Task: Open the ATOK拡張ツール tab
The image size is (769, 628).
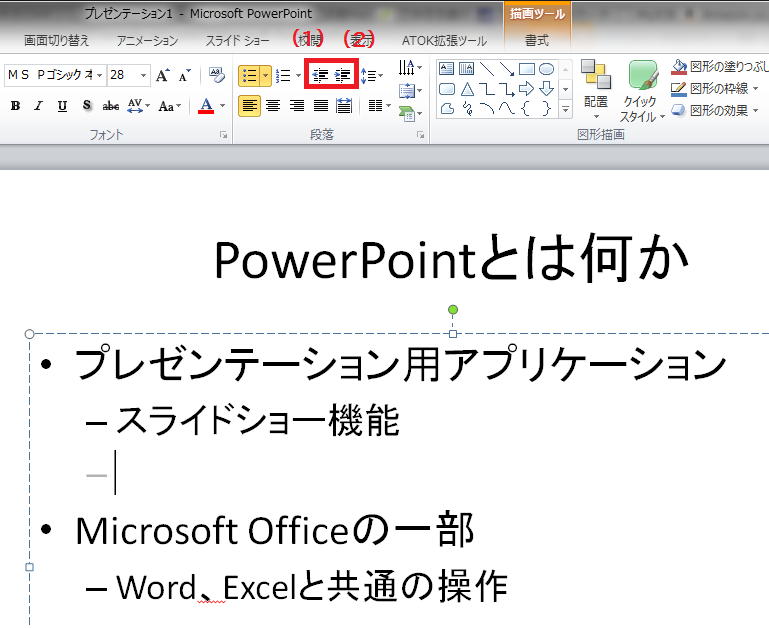Action: point(444,40)
